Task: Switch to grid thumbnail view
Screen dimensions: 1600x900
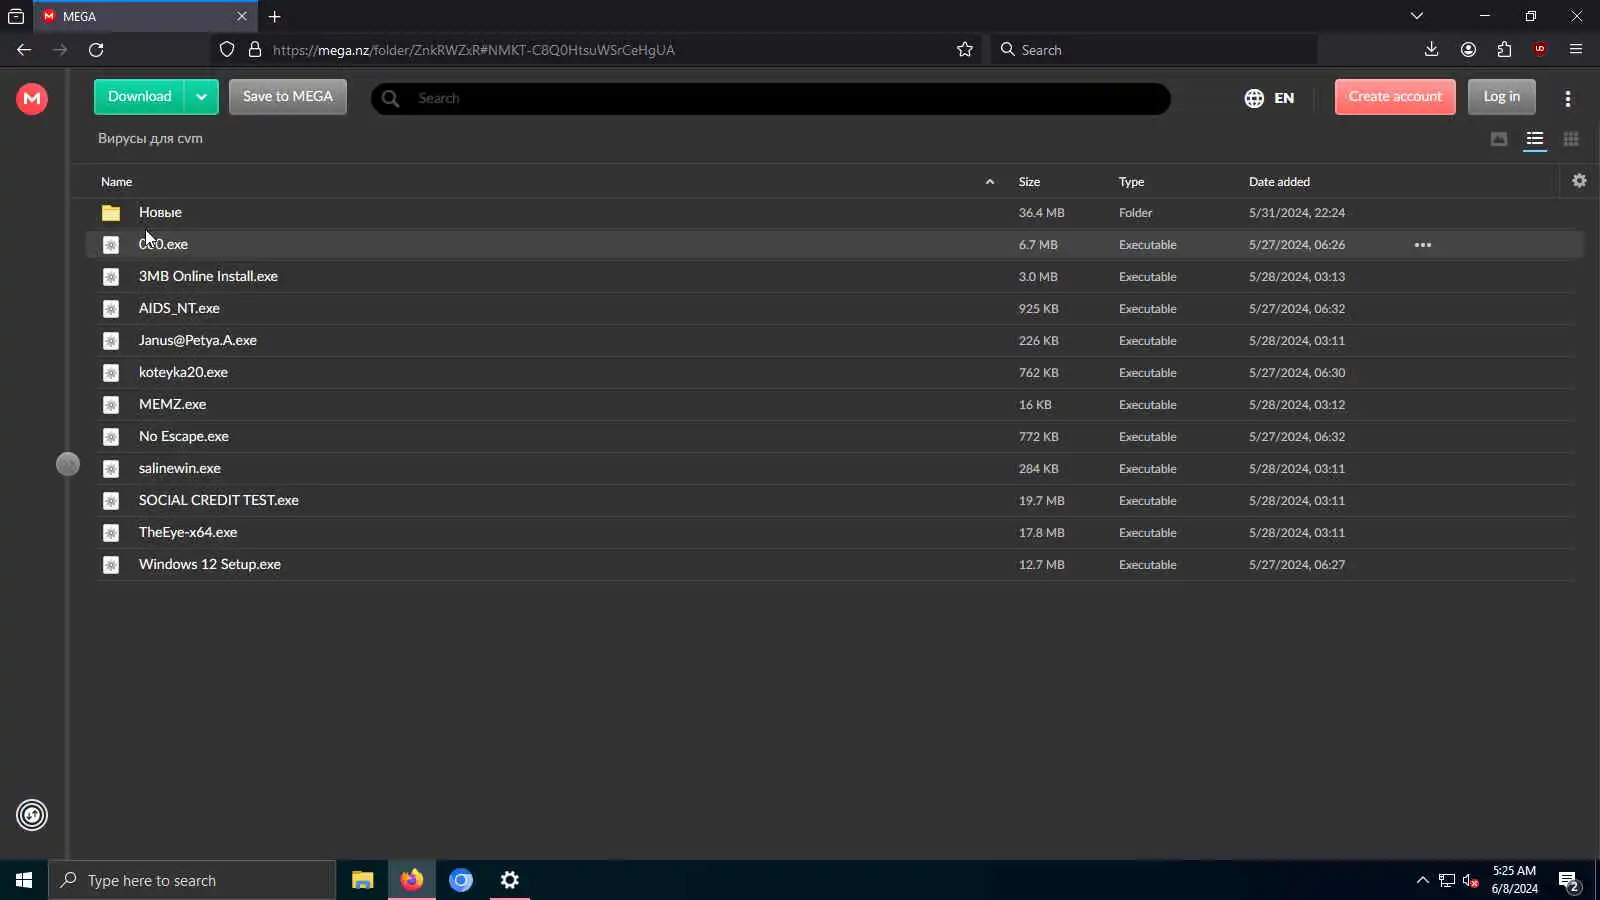Action: click(x=1571, y=139)
